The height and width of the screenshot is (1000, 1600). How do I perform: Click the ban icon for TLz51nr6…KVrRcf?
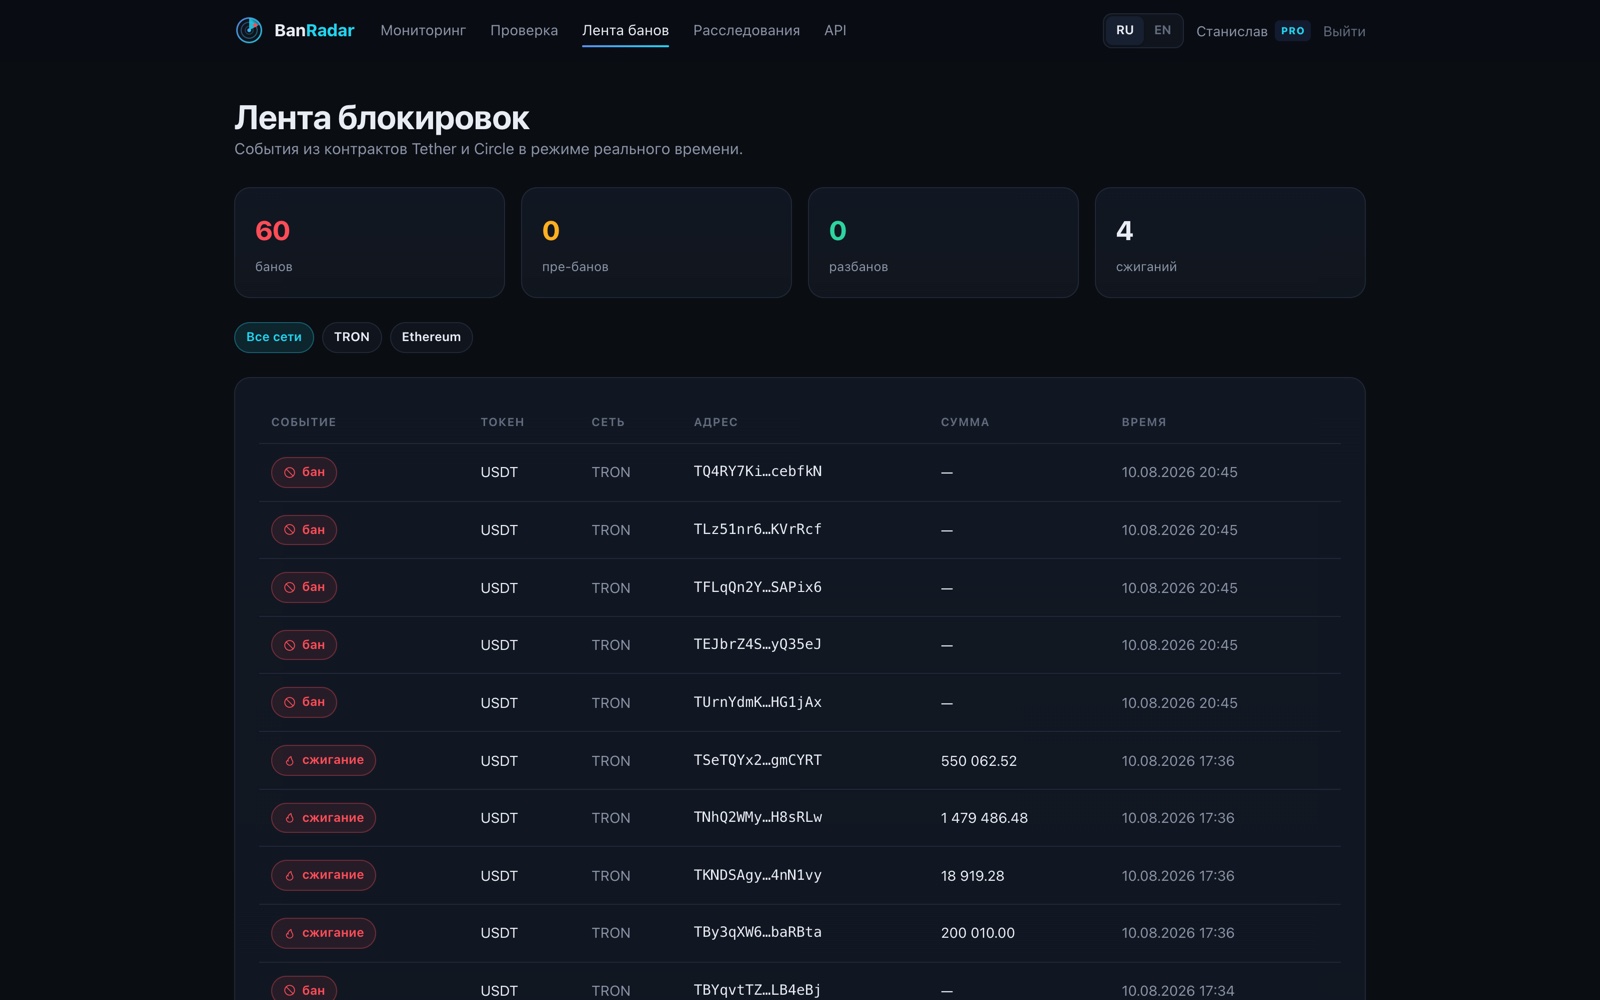[290, 530]
